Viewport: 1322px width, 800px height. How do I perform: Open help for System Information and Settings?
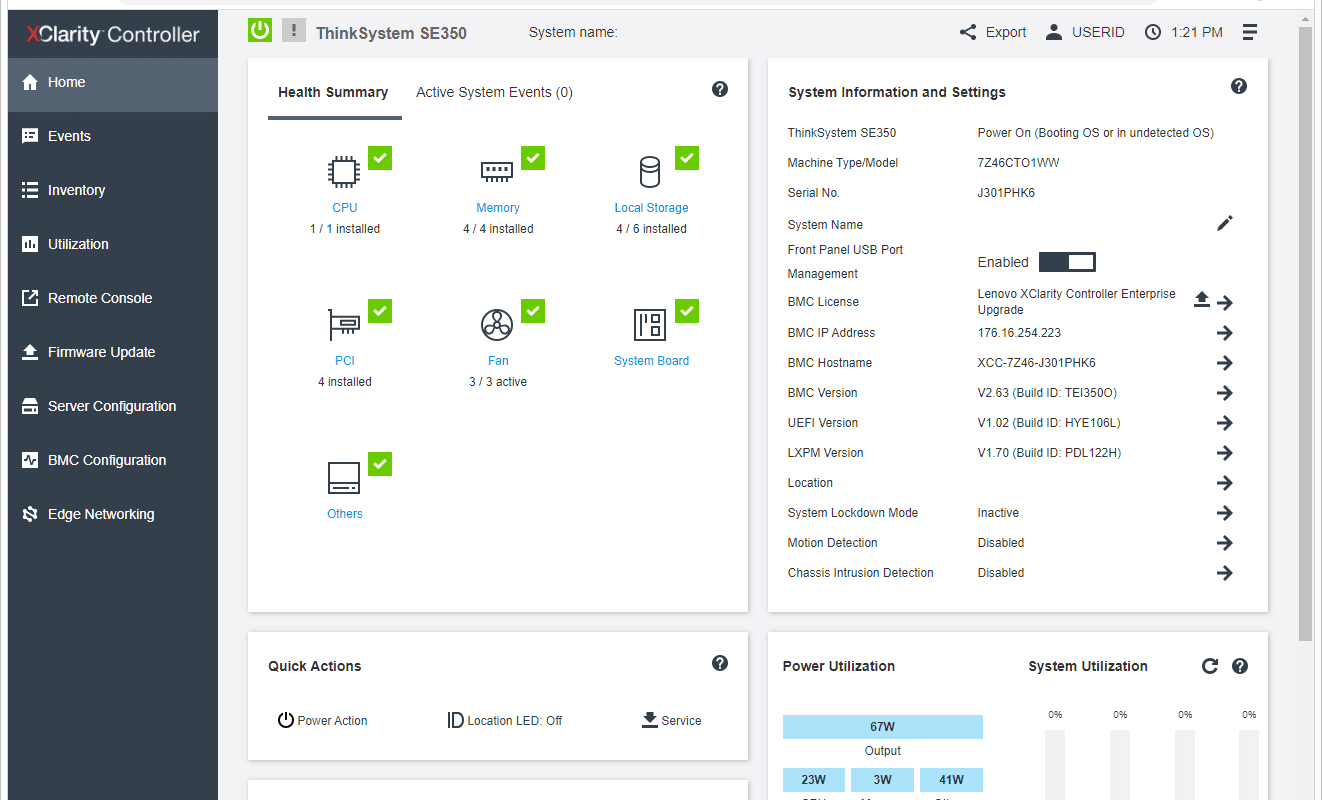click(1239, 86)
